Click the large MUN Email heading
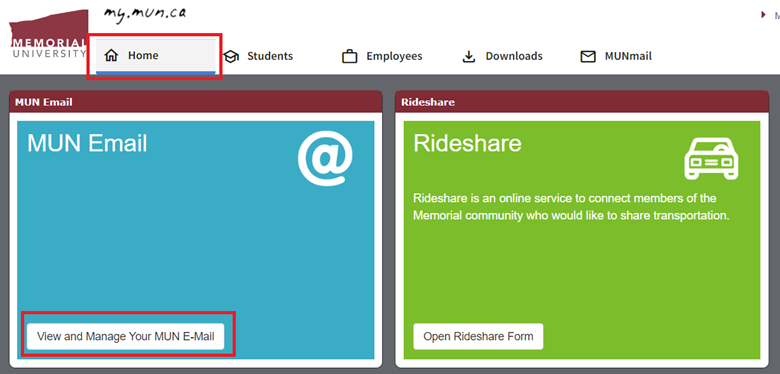 pyautogui.click(x=87, y=144)
